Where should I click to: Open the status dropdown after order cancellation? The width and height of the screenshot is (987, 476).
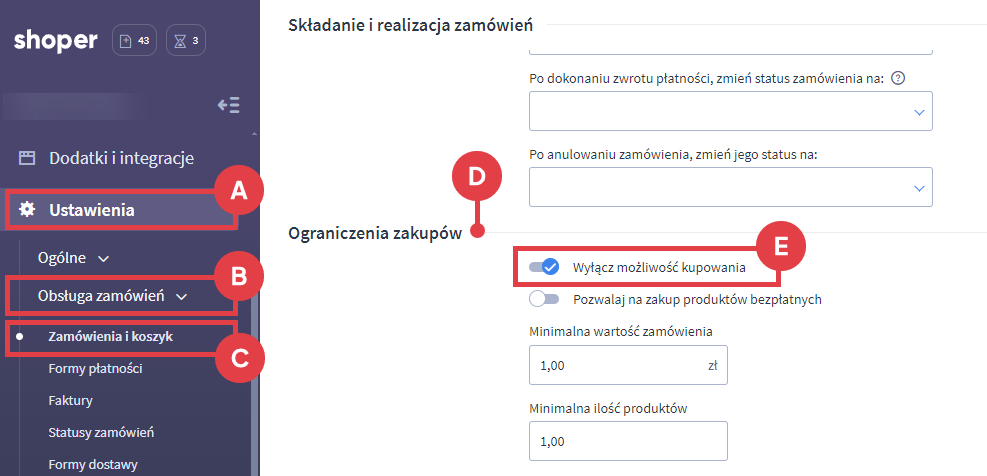[730, 187]
